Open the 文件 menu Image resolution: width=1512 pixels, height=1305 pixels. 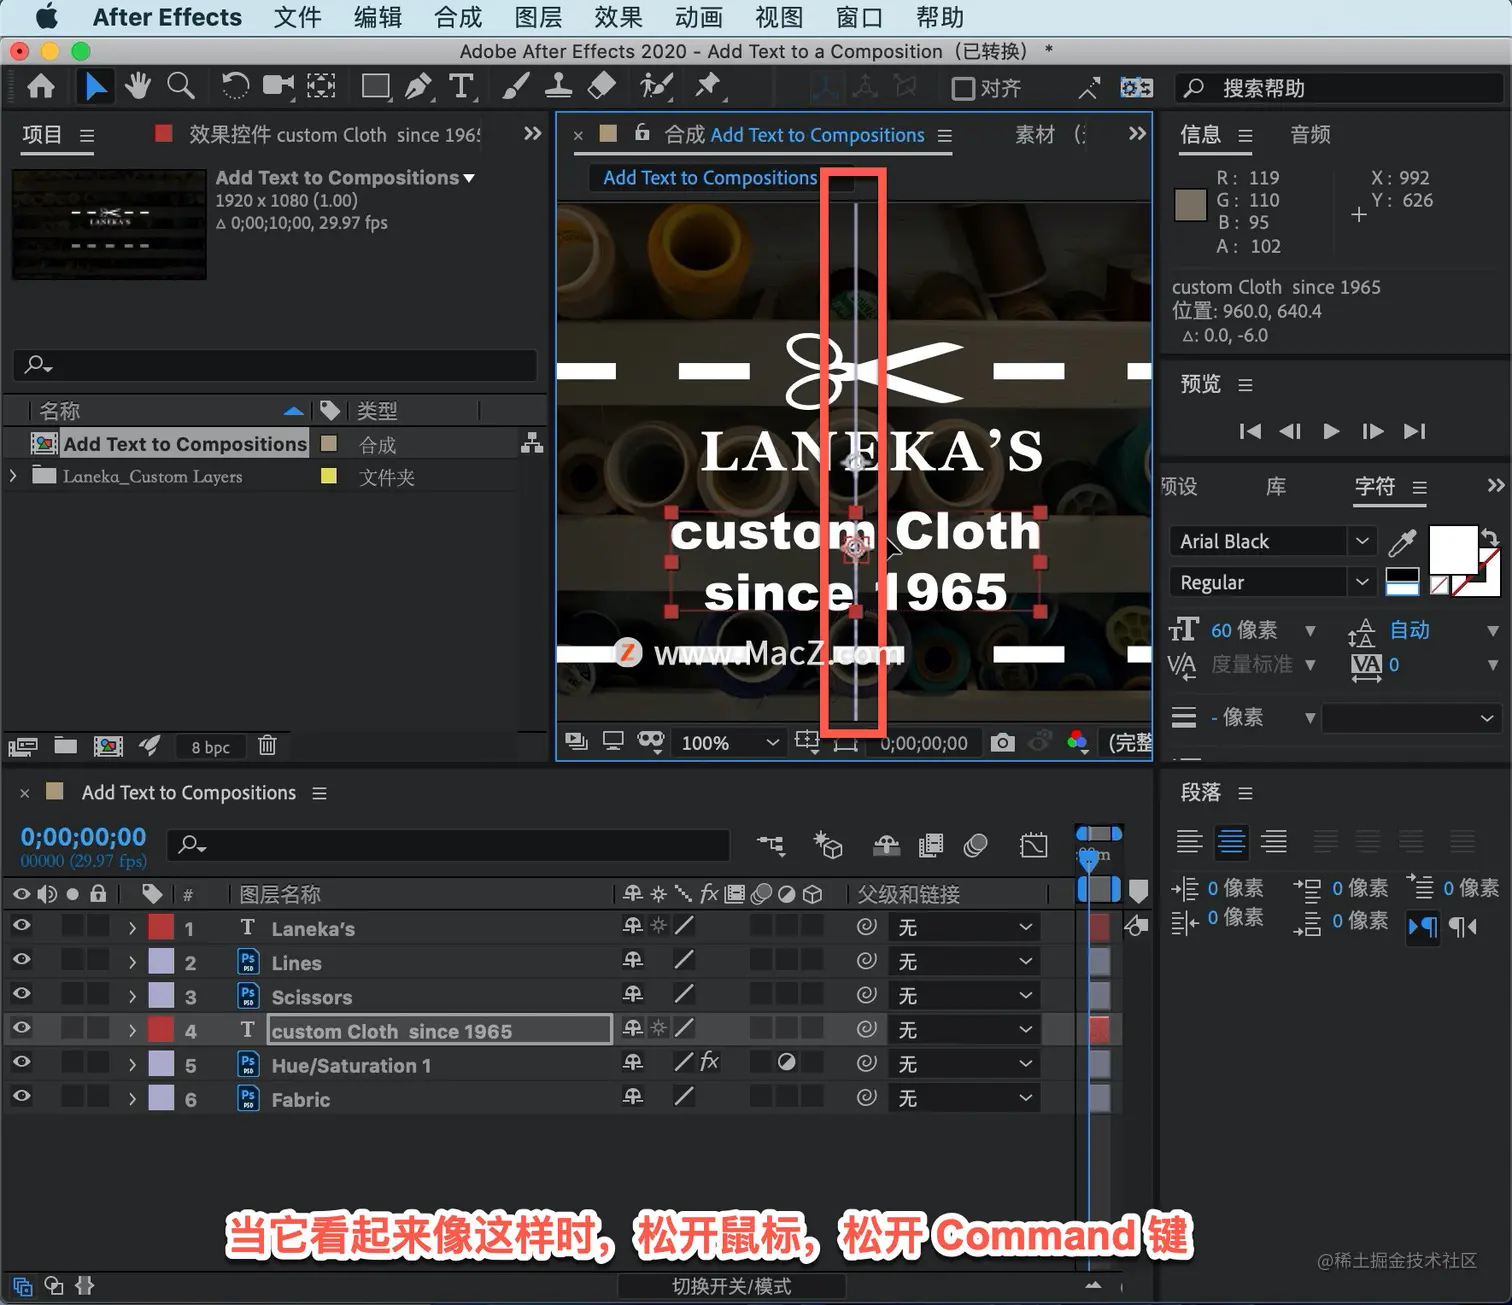pyautogui.click(x=298, y=18)
